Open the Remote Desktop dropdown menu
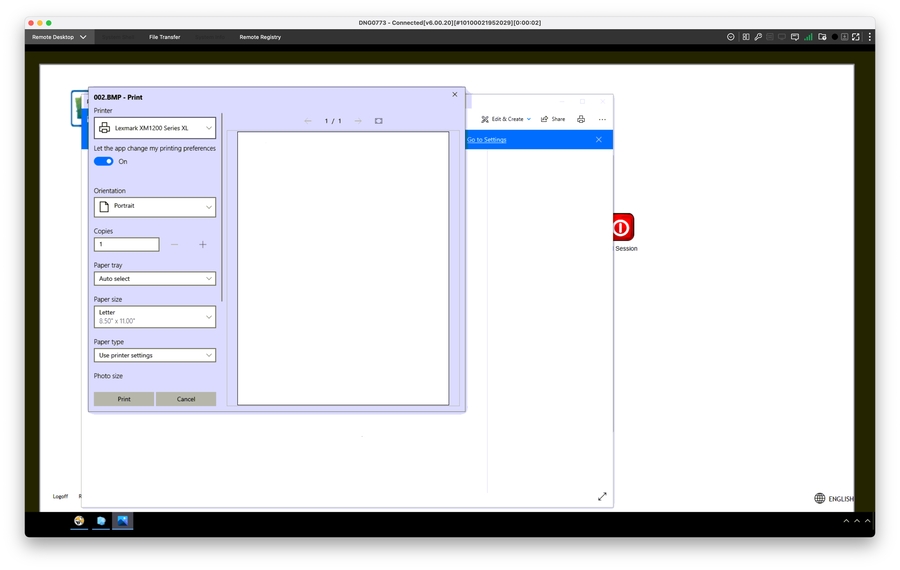This screenshot has width=900, height=570. [x=59, y=37]
